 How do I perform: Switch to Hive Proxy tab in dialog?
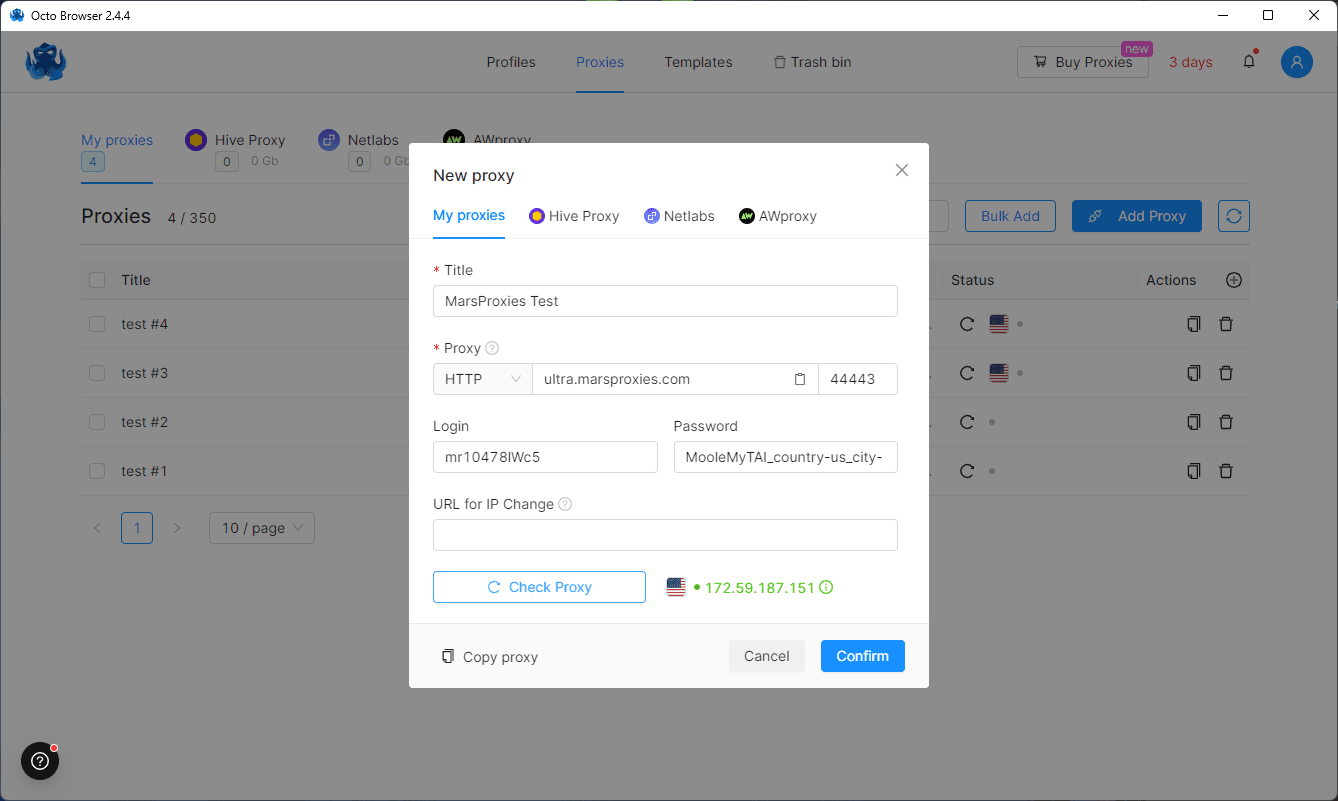574,216
